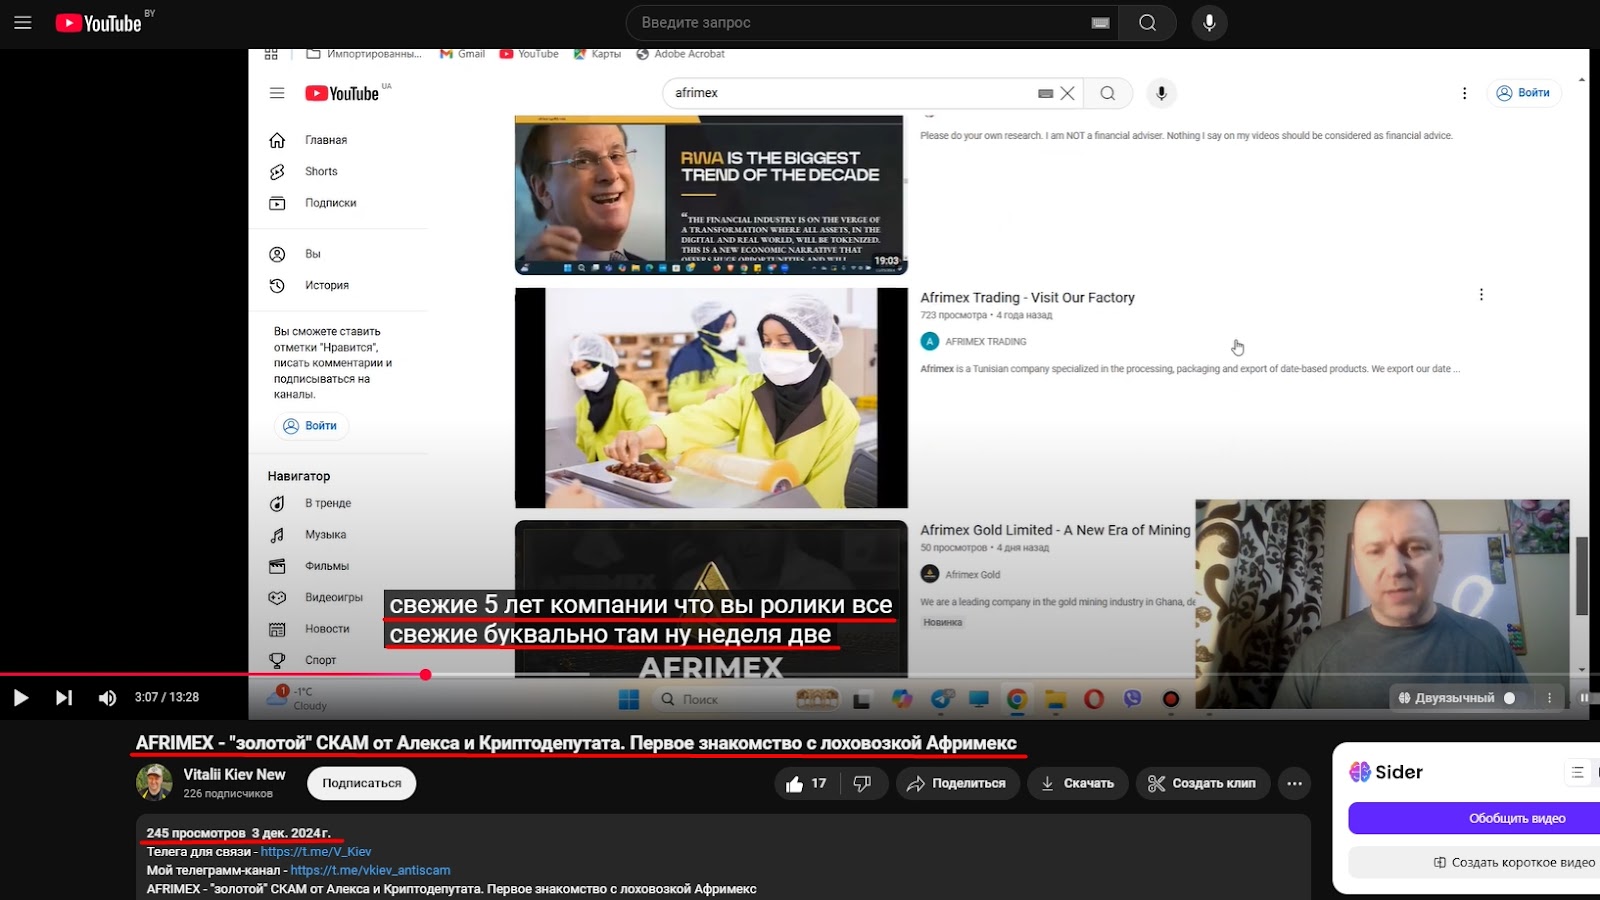Screen dimensions: 1600x900
Task: In recorded browser, click microphone voice search
Action: coord(1161,93)
